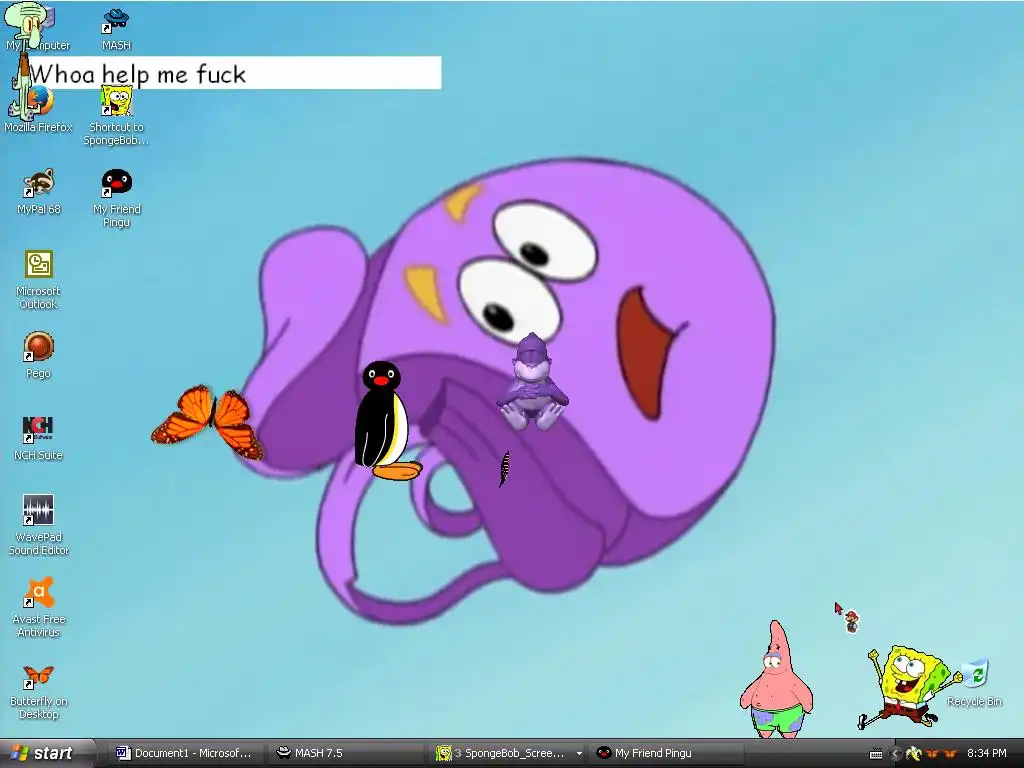Expand the SpongeBob taskbar group arrow
Screen dimensions: 1024x768
click(x=579, y=754)
